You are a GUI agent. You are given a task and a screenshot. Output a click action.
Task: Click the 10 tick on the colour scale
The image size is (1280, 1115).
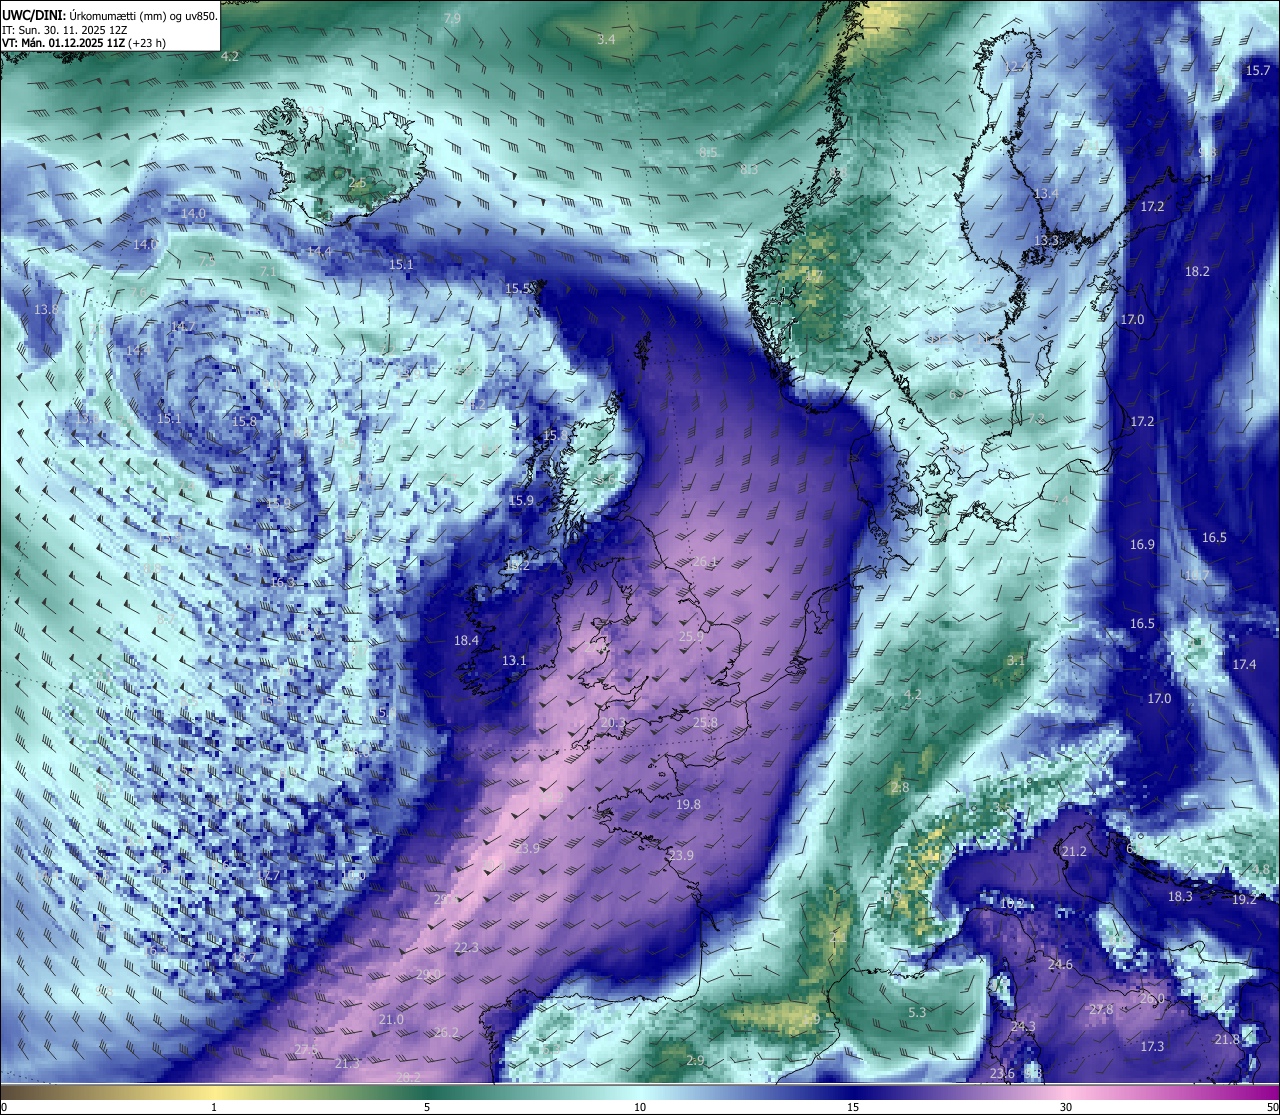coord(640,1106)
